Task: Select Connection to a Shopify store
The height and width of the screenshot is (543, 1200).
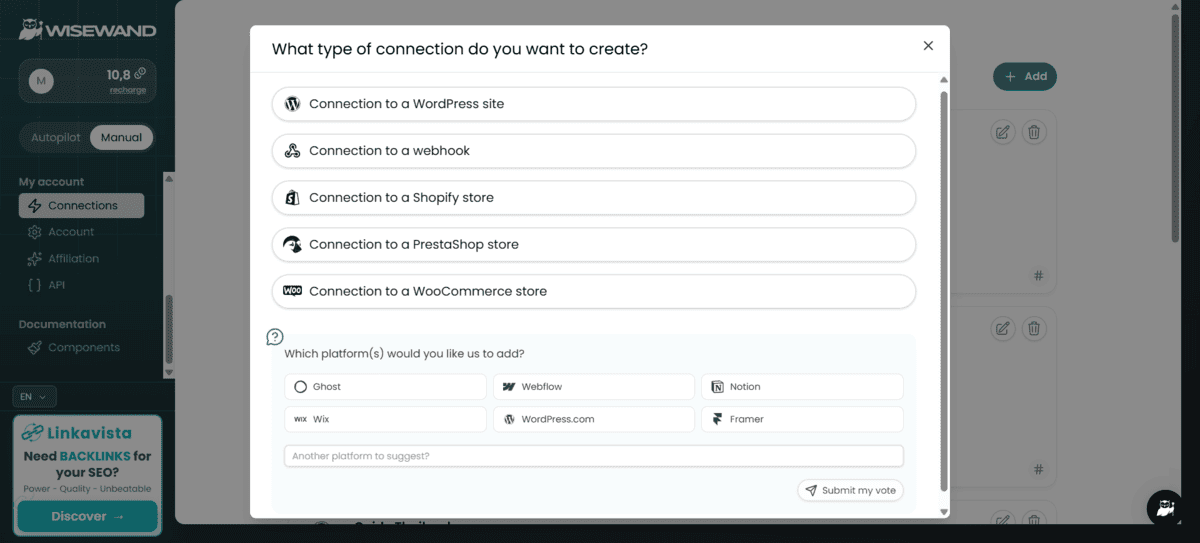Action: (594, 198)
